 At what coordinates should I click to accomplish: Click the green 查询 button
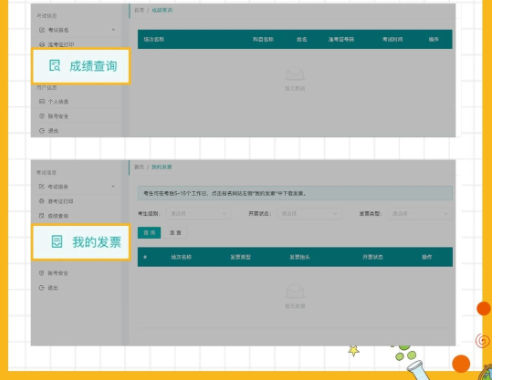coord(149,233)
